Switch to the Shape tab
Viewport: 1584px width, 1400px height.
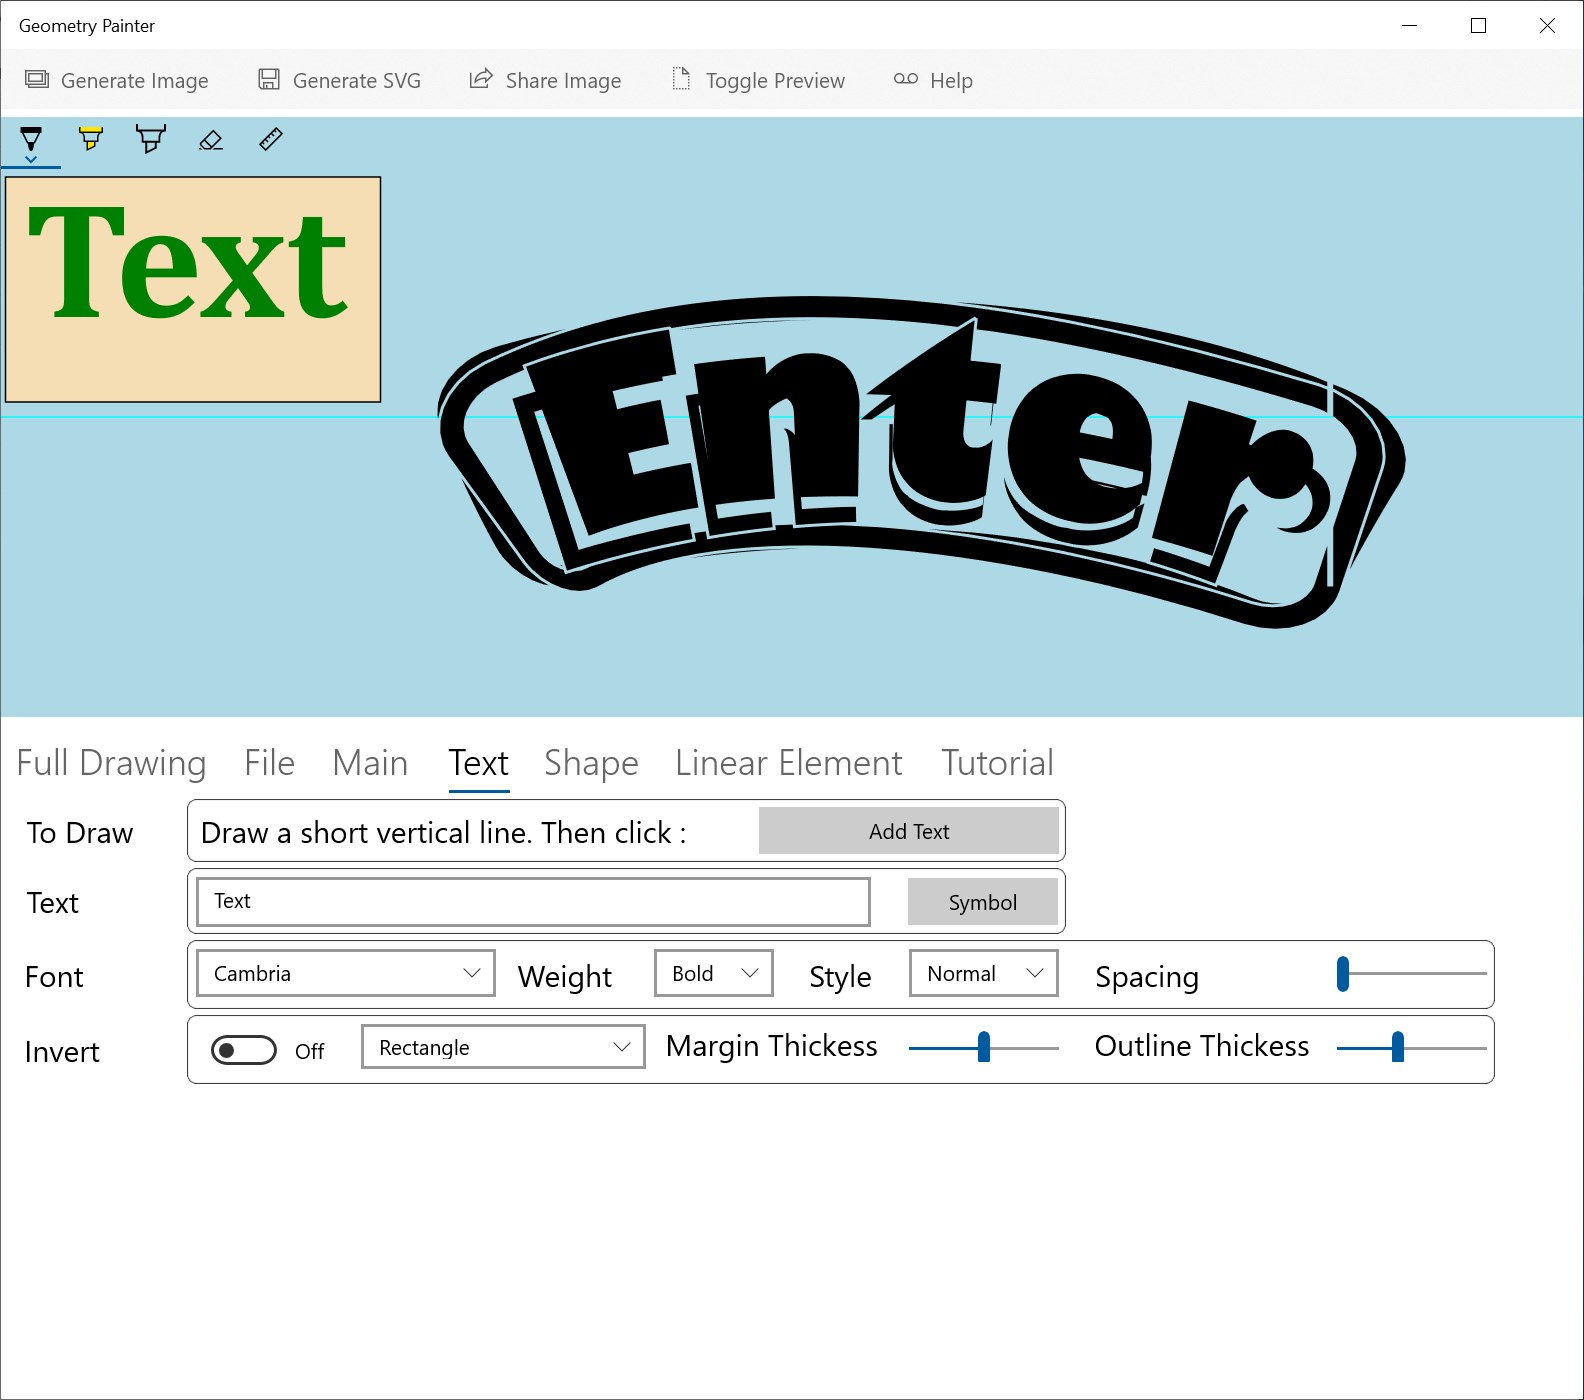point(591,763)
